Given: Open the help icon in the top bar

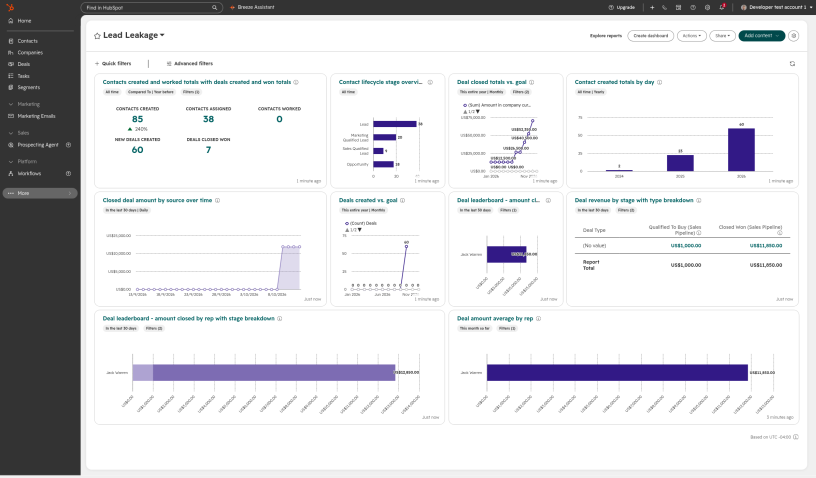Looking at the screenshot, I should (693, 7).
